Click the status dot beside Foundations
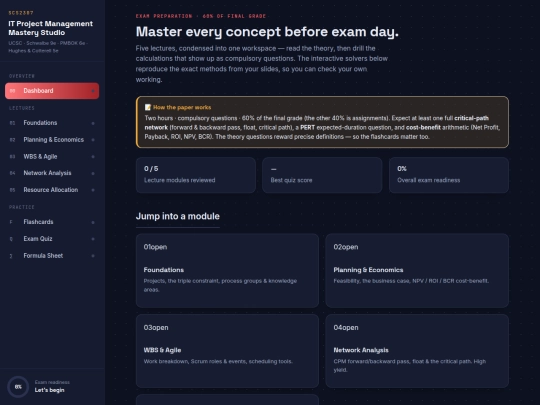Screen dimensions: 540x405 (x=93, y=123)
